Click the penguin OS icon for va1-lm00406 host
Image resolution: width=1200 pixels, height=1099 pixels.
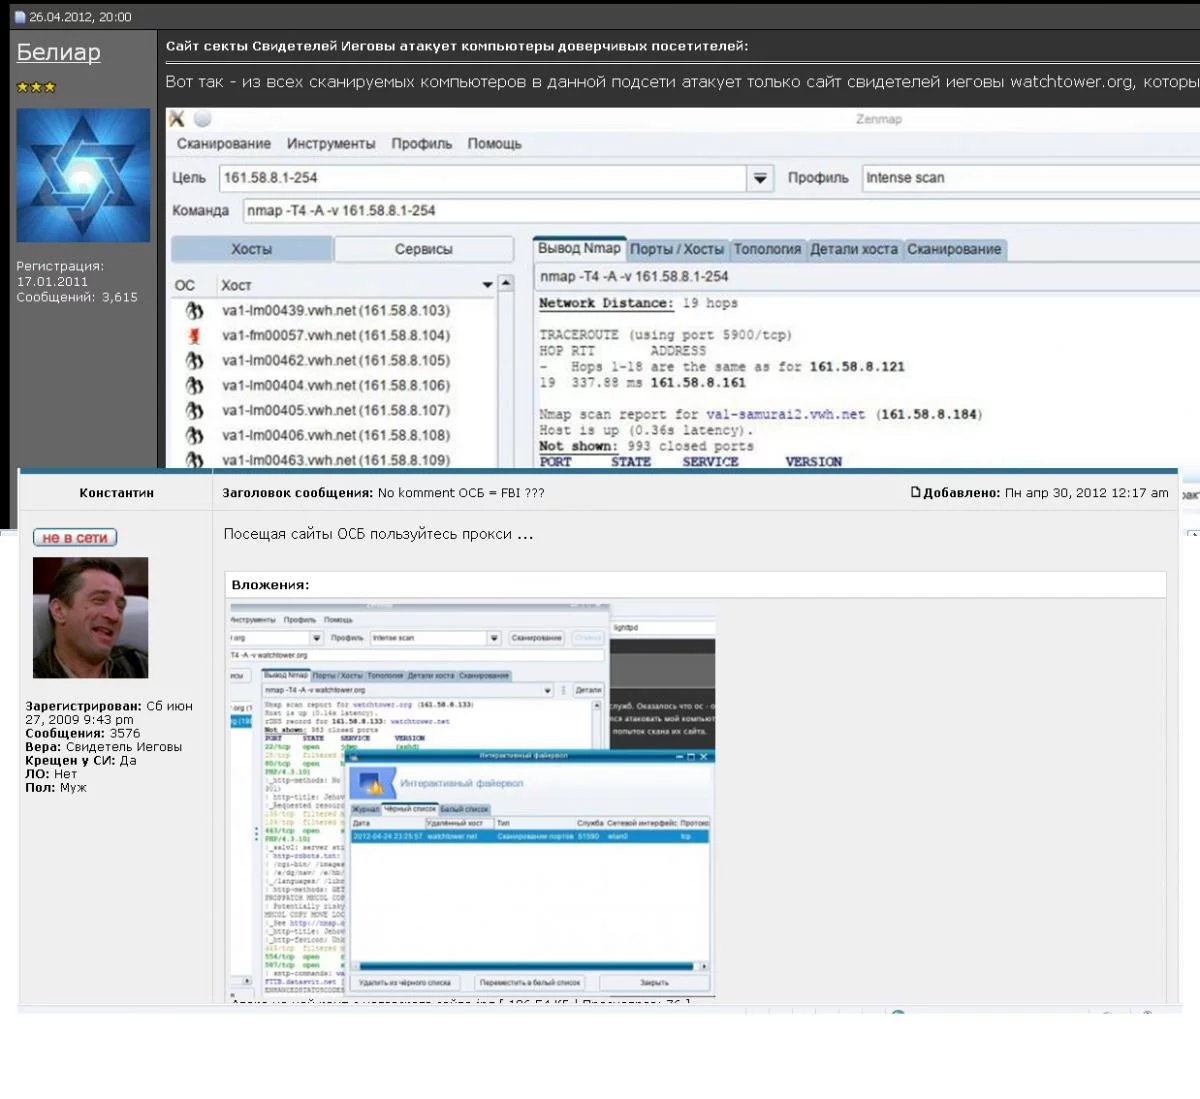[194, 436]
